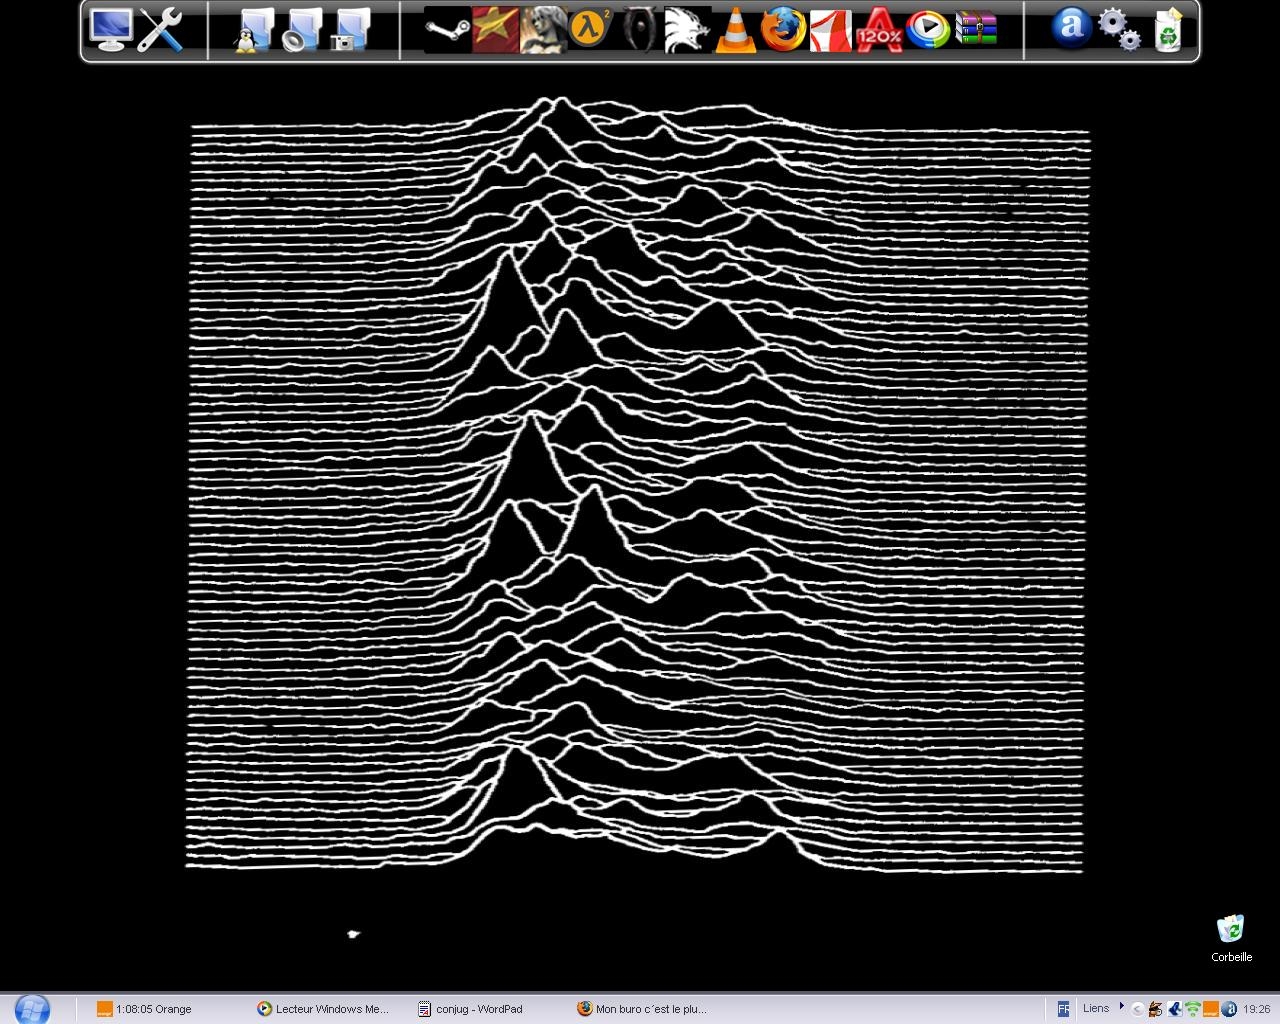Image resolution: width=1280 pixels, height=1024 pixels.
Task: Click the blue-and-white tray icon
Action: pyautogui.click(x=1174, y=1009)
